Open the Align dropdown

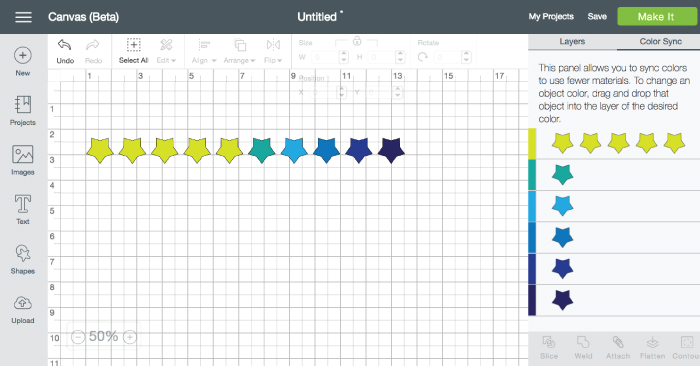[x=204, y=51]
